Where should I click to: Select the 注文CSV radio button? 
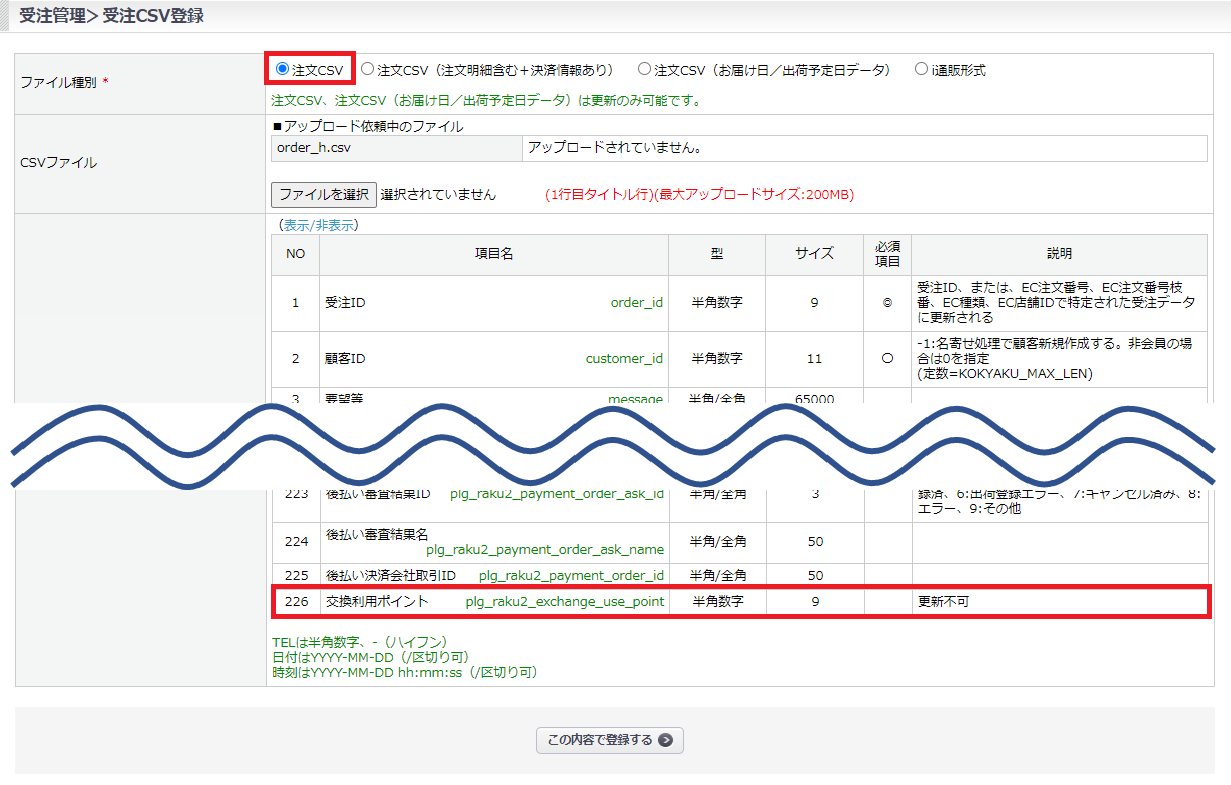282,69
